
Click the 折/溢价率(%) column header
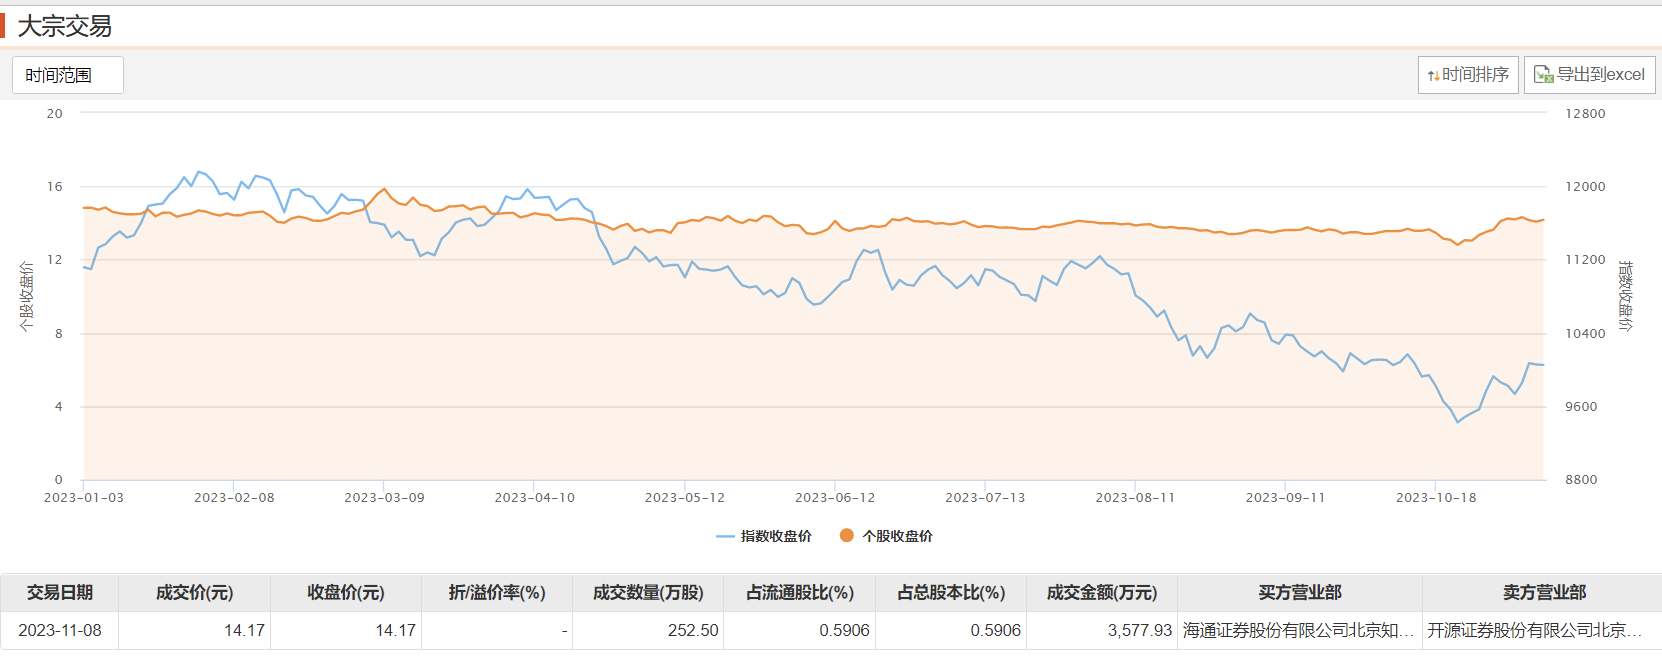tap(497, 592)
